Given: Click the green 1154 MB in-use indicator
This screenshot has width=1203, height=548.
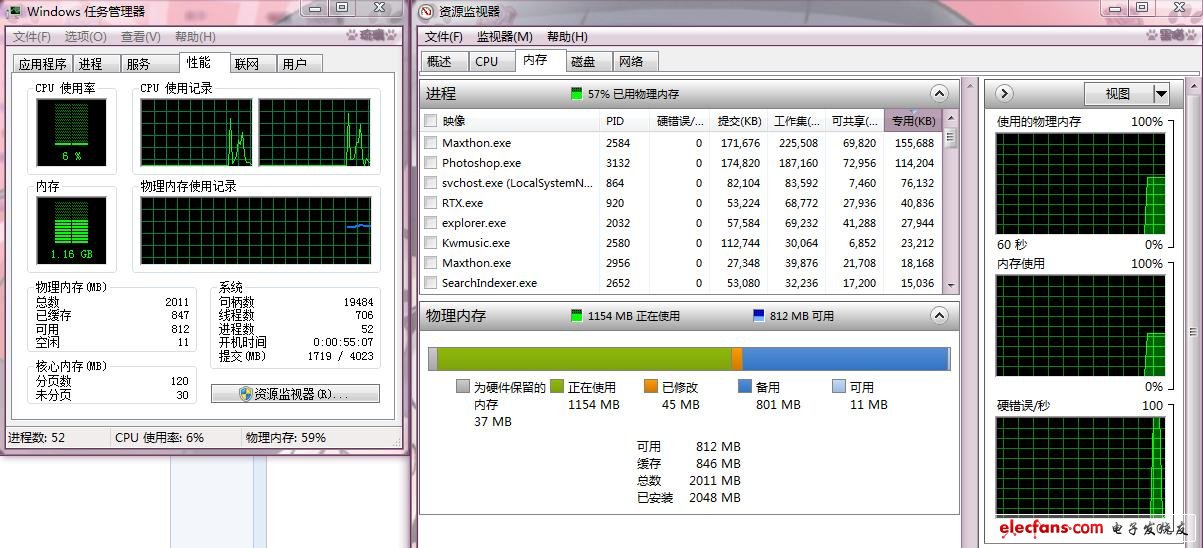Looking at the screenshot, I should pos(576,316).
